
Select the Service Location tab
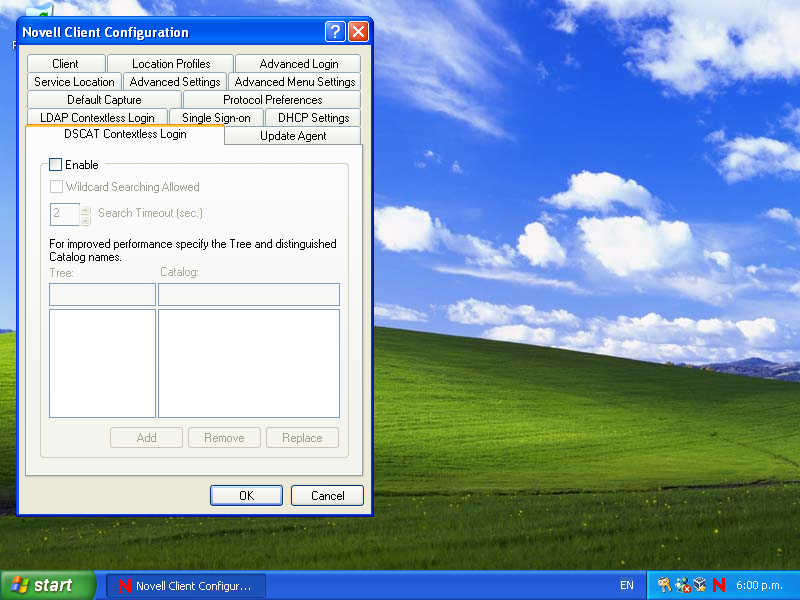(x=74, y=82)
